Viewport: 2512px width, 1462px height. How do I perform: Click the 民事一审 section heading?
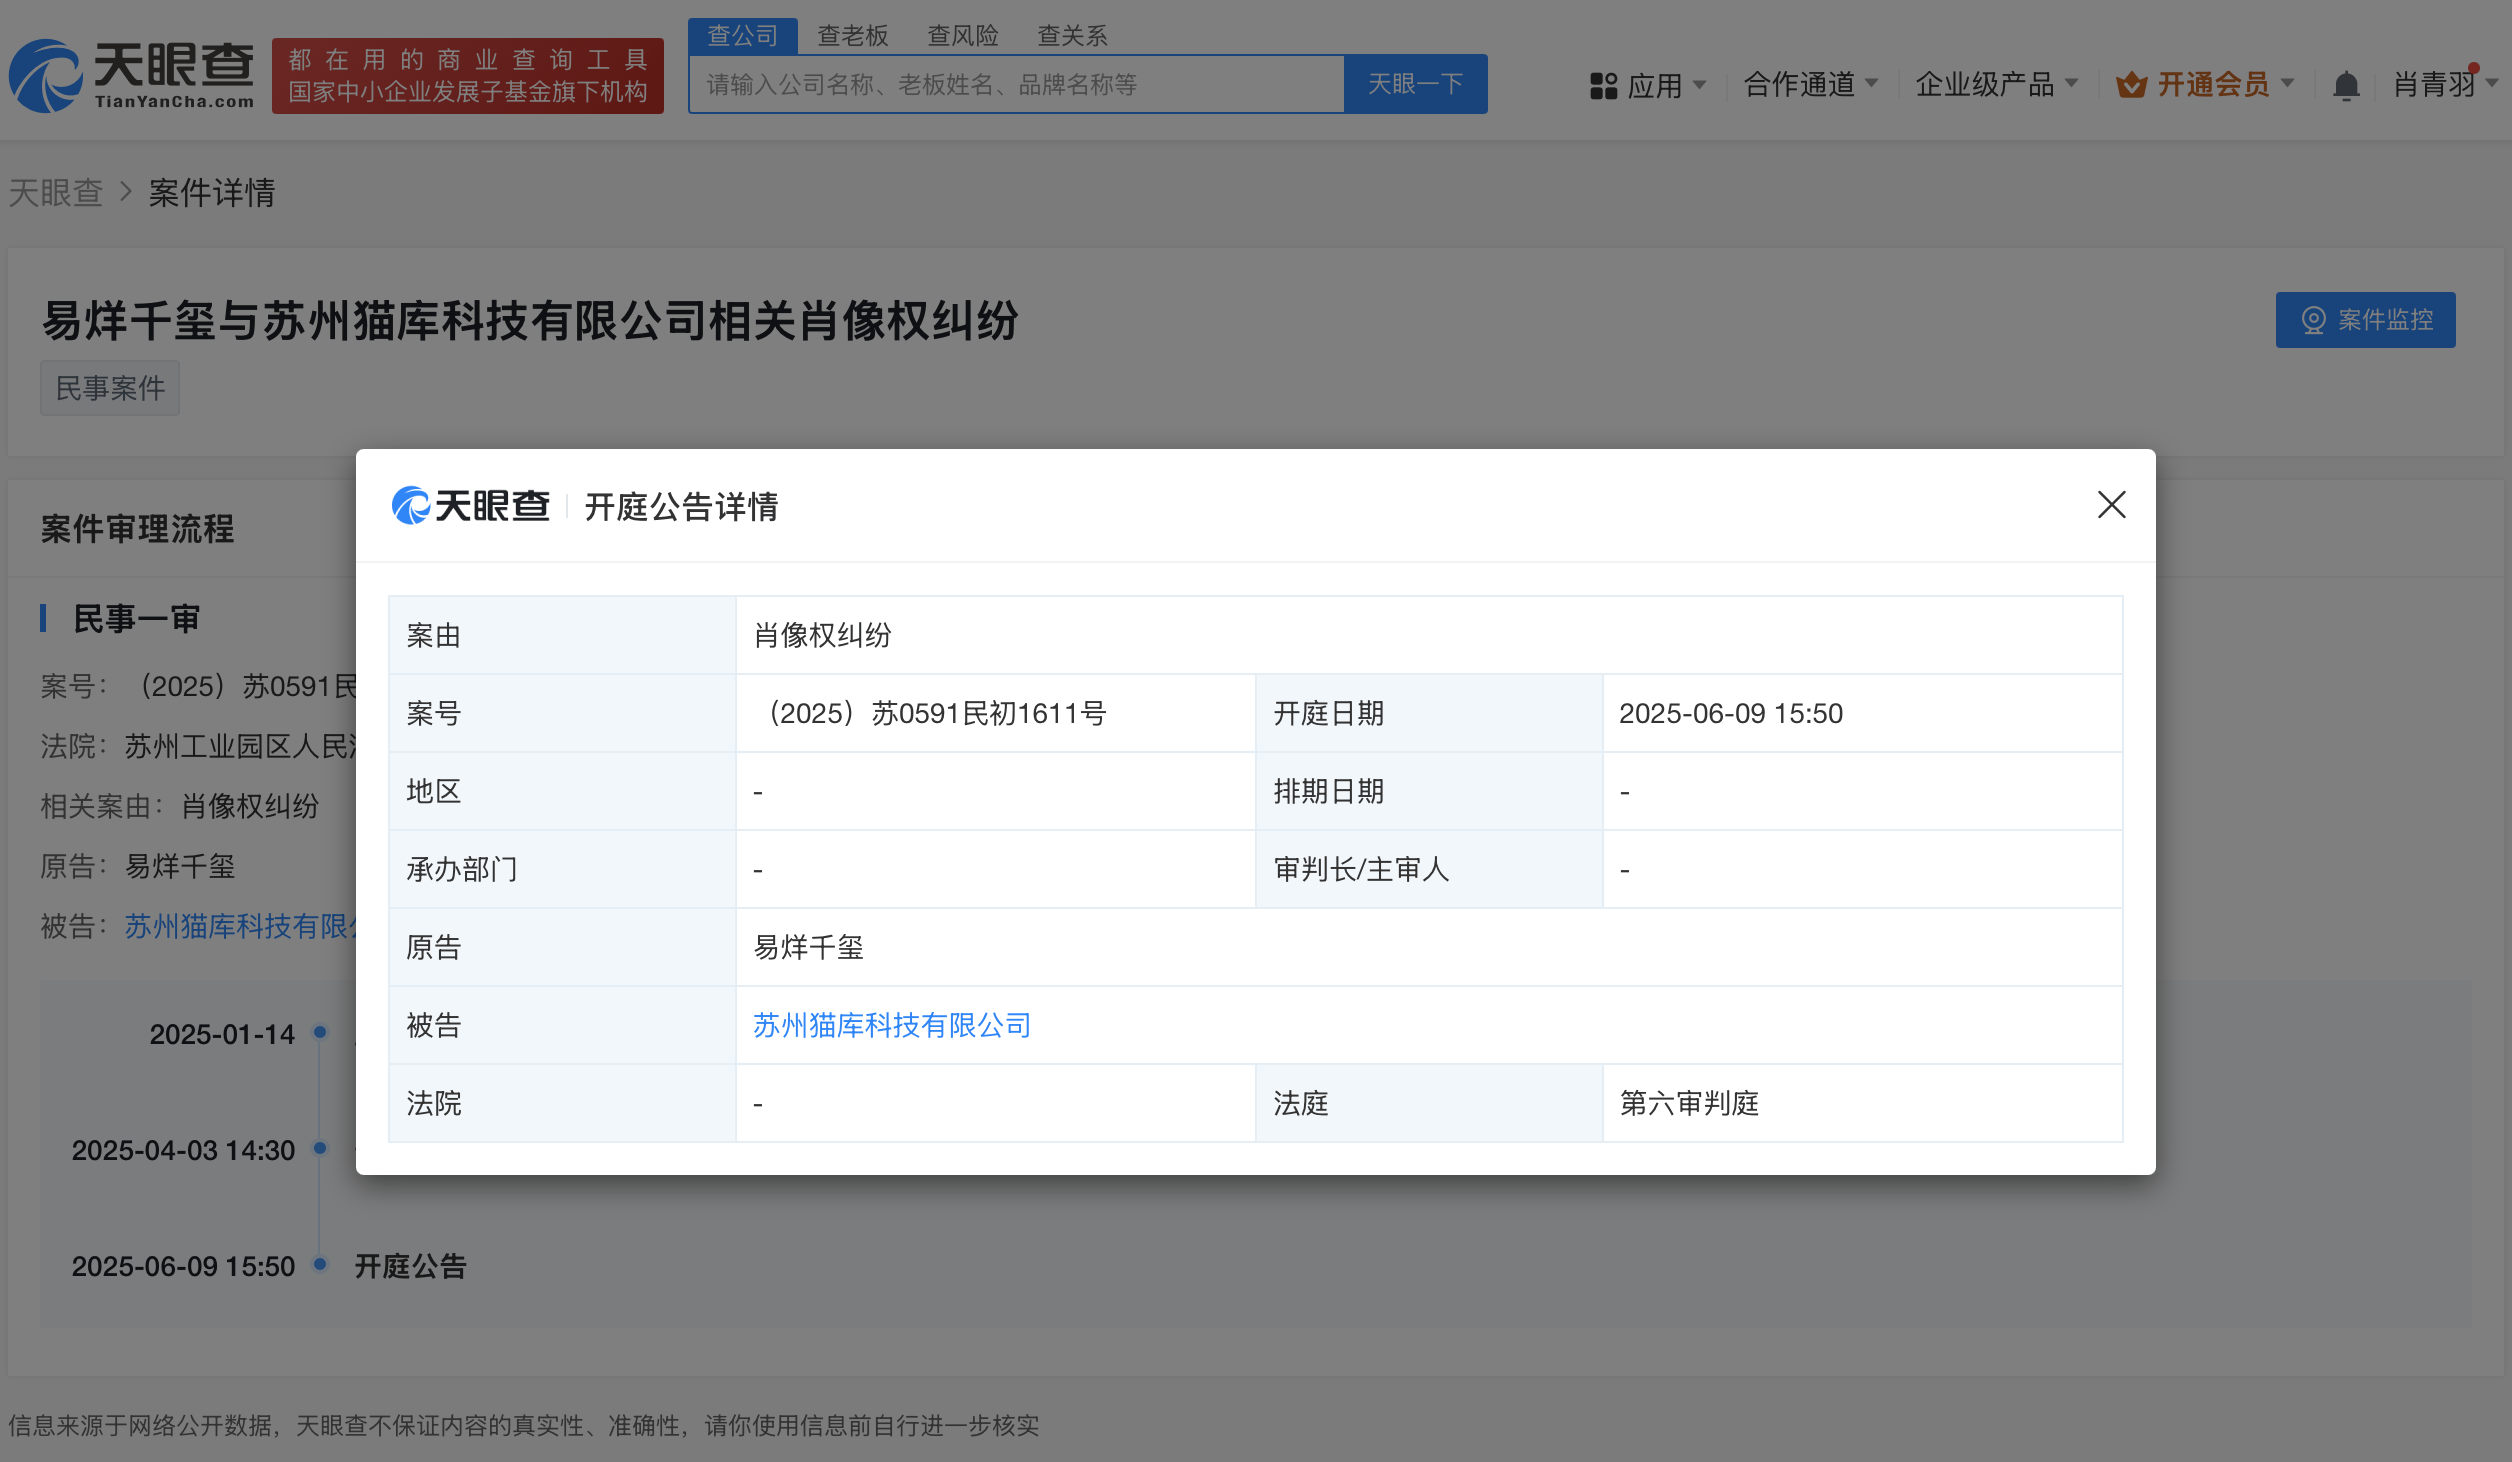[x=137, y=619]
